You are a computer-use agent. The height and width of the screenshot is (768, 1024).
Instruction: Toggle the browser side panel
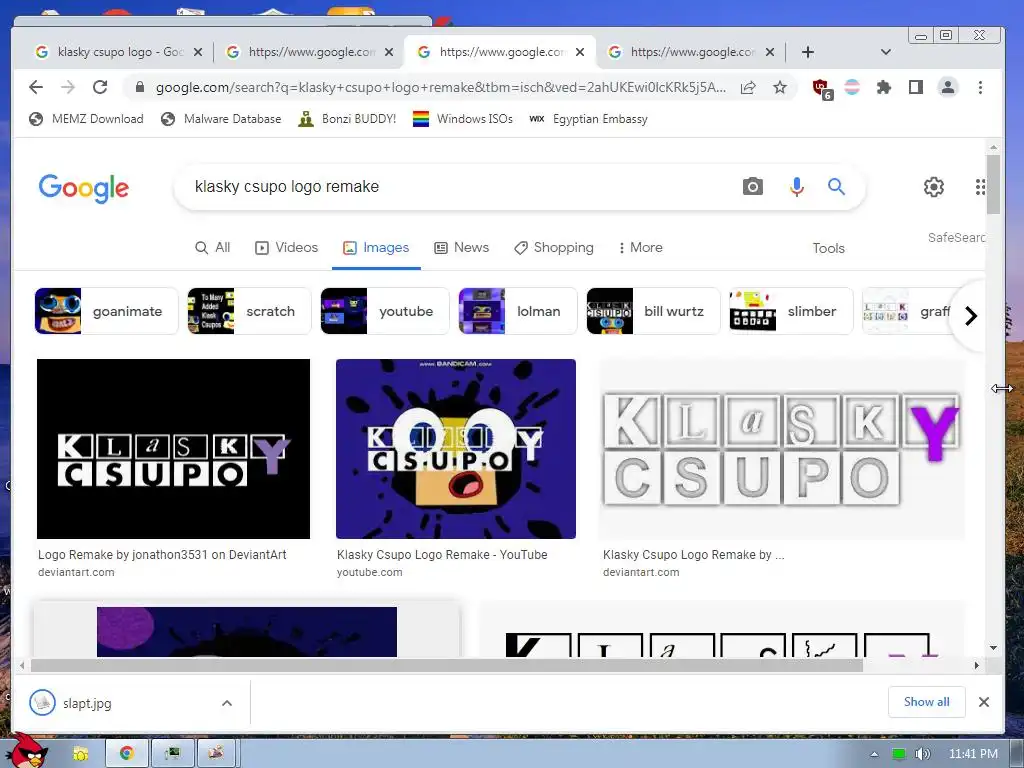click(916, 87)
